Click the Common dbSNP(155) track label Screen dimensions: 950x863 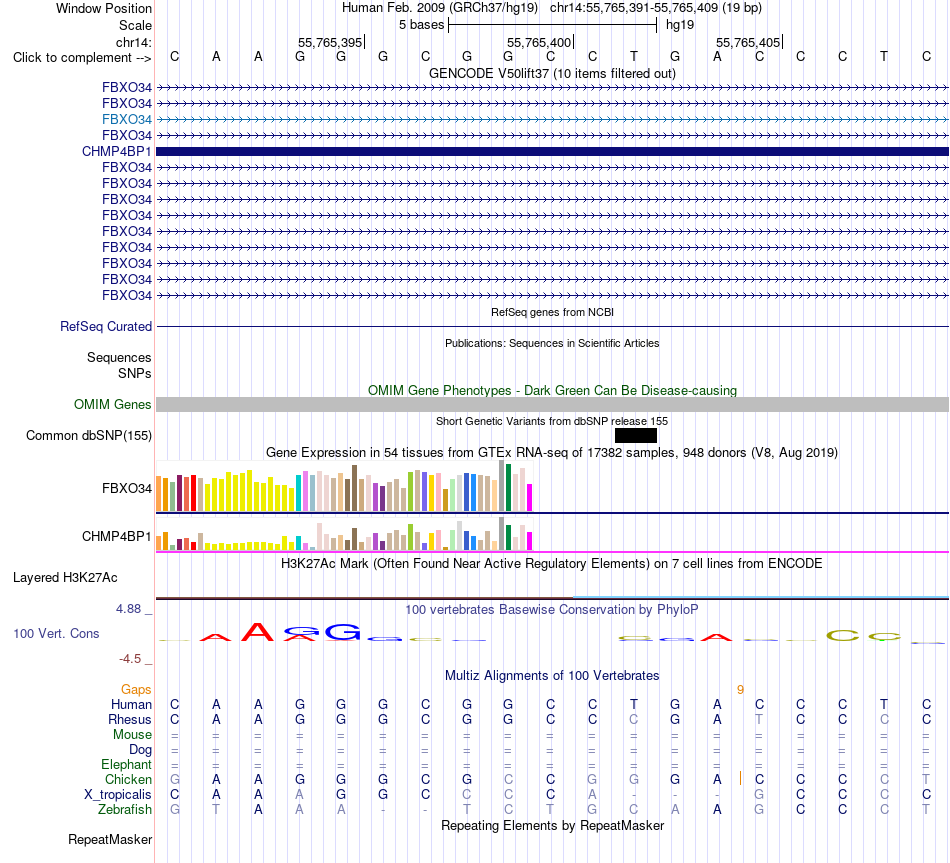(89, 436)
